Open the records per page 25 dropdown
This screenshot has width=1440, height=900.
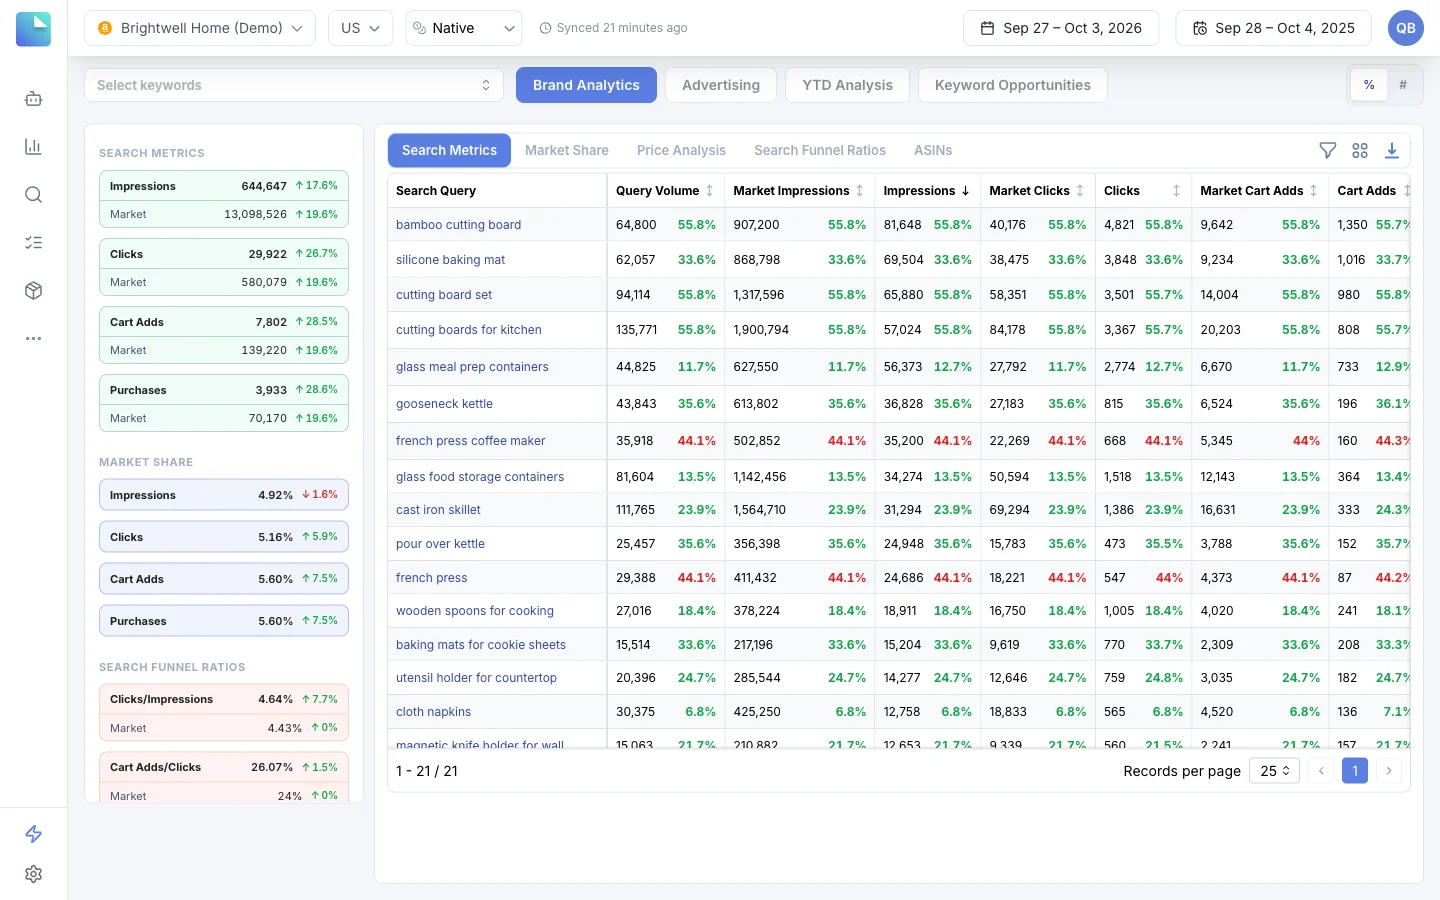tap(1274, 771)
